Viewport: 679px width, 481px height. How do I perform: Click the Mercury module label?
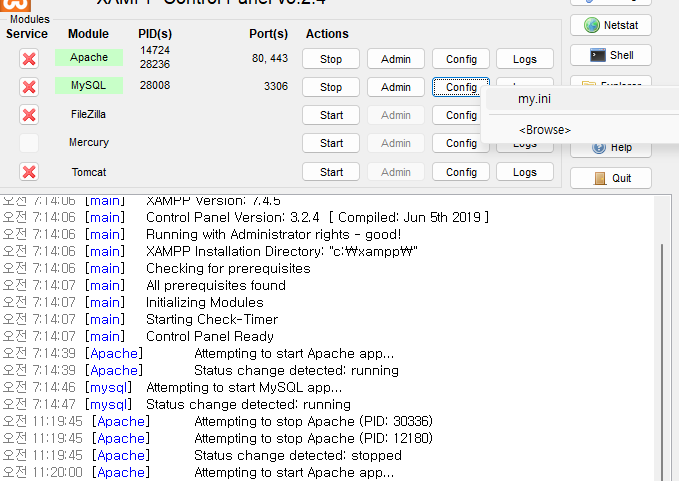pyautogui.click(x=89, y=142)
